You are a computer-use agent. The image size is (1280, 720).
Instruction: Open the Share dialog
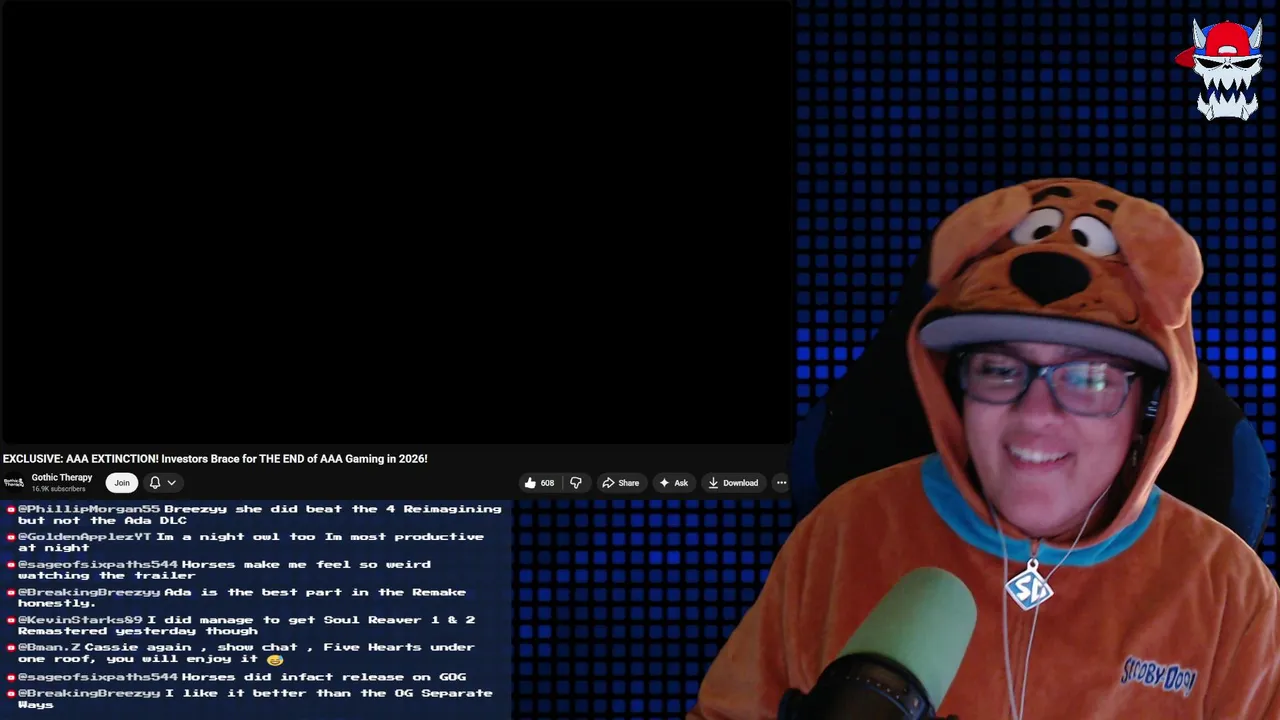620,483
